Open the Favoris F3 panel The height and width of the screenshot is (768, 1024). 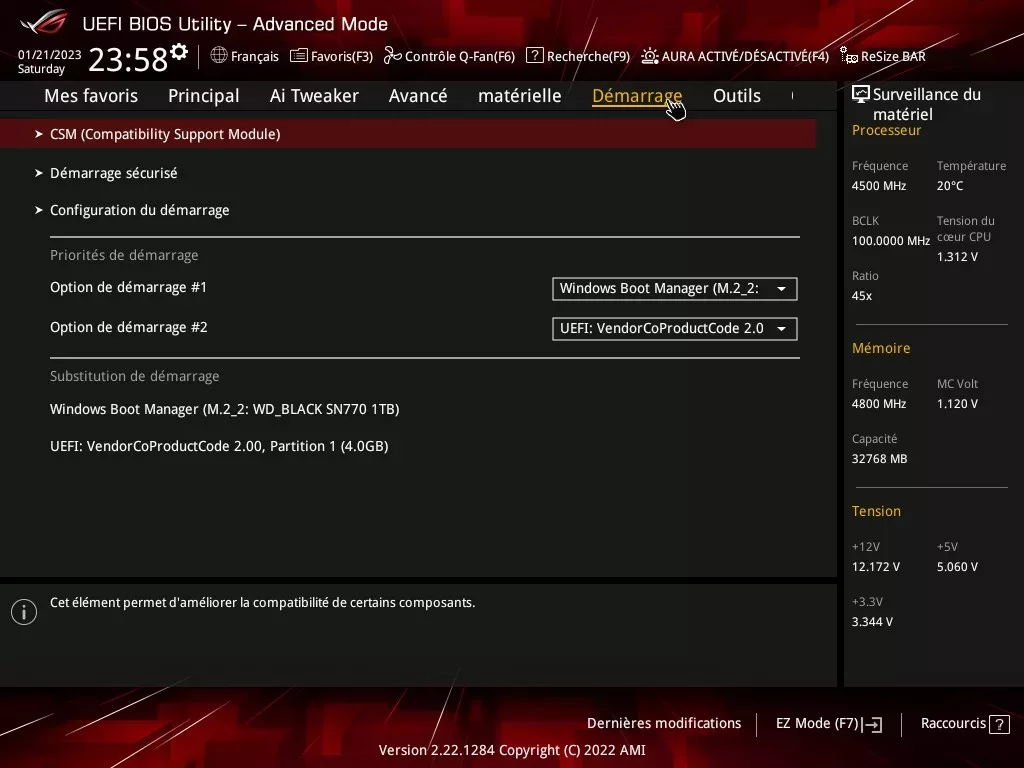click(331, 57)
